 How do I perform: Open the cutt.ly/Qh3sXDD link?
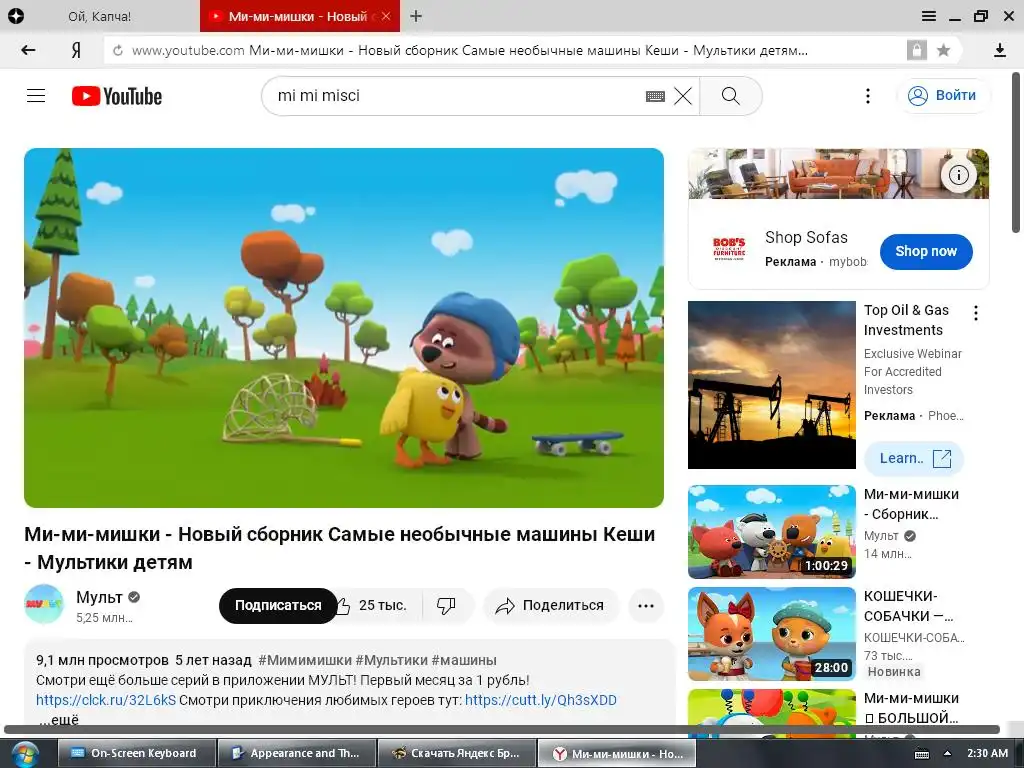541,700
